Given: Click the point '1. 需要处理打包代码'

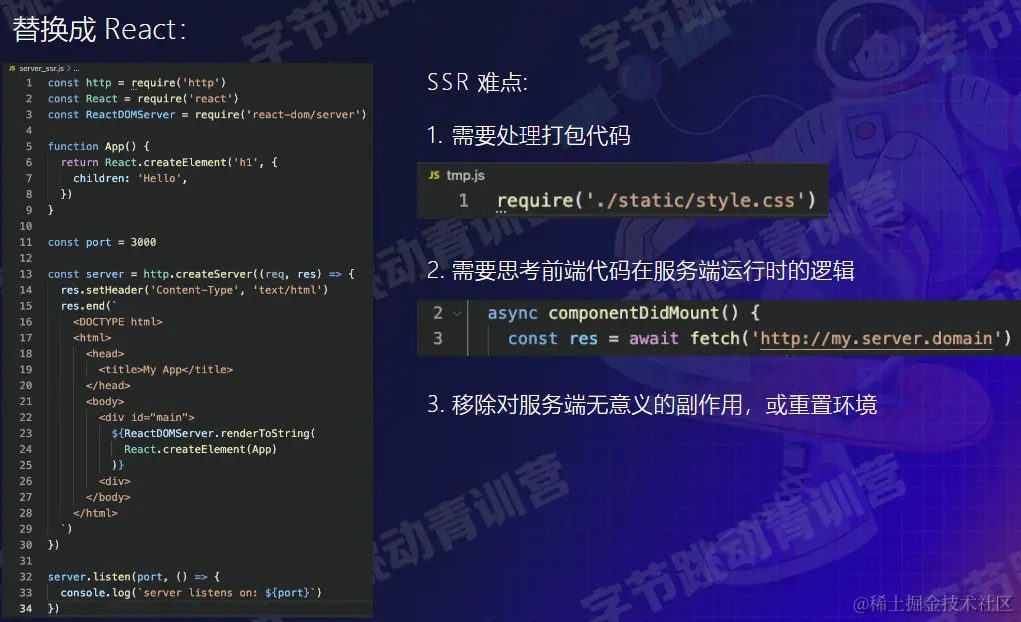Looking at the screenshot, I should 528,135.
